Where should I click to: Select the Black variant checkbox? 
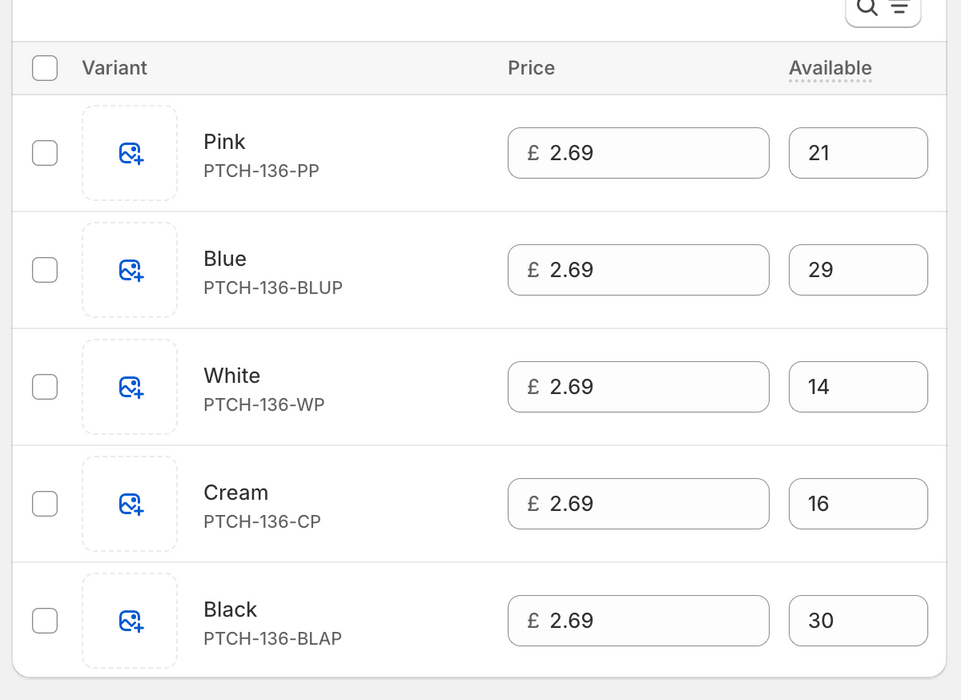(45, 621)
